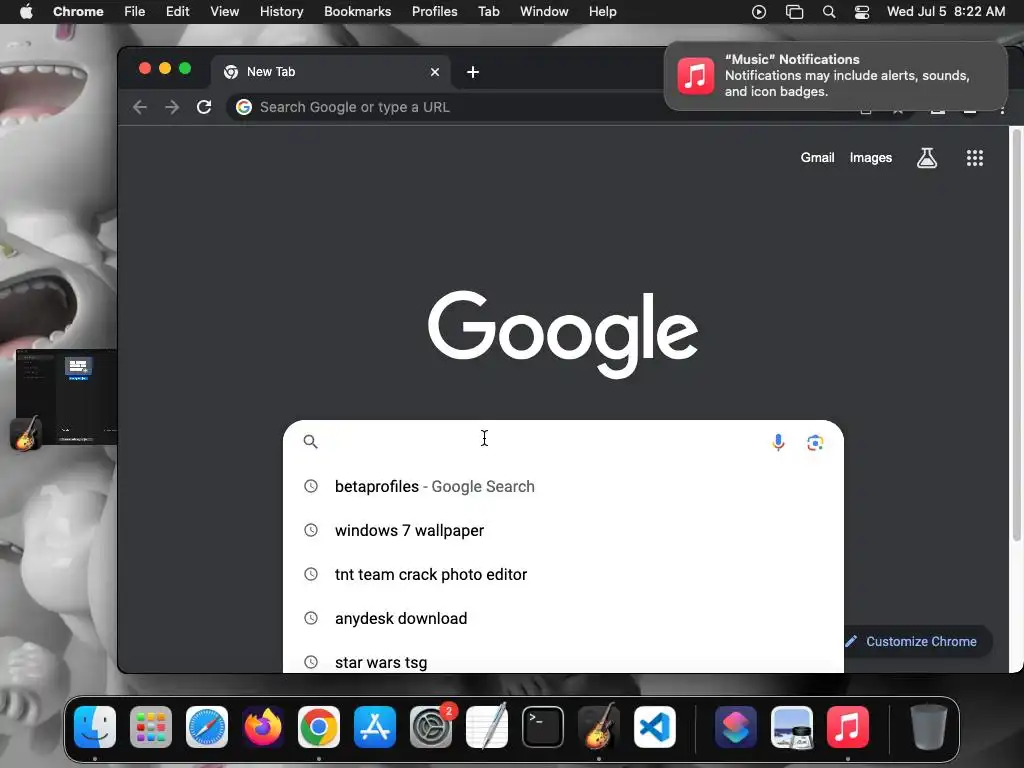
Task: Click the Music Notifications banner
Action: pos(835,76)
